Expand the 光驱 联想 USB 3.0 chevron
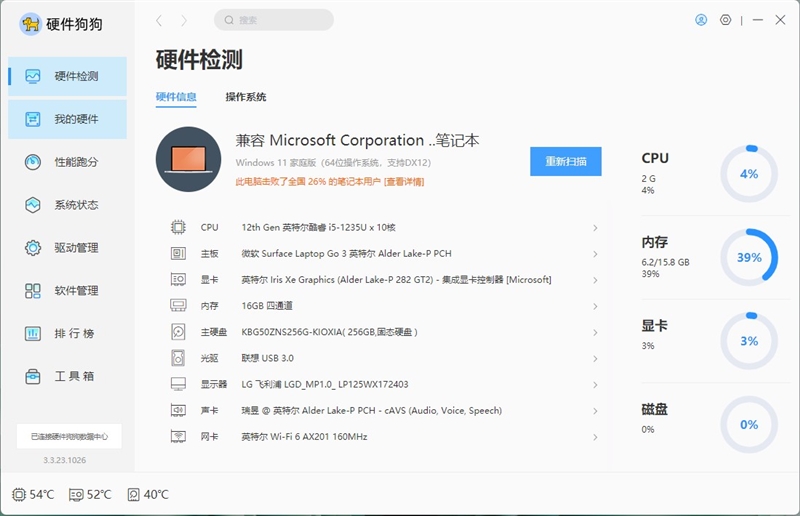This screenshot has width=800, height=516. [x=595, y=358]
